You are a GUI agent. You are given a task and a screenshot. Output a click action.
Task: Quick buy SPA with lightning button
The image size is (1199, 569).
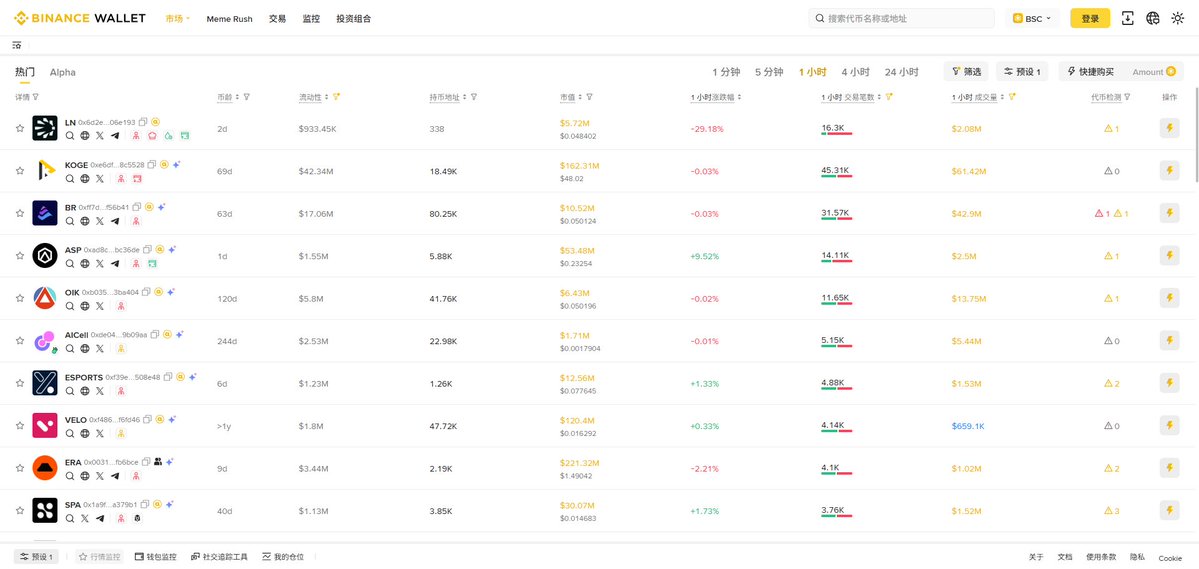pos(1169,510)
